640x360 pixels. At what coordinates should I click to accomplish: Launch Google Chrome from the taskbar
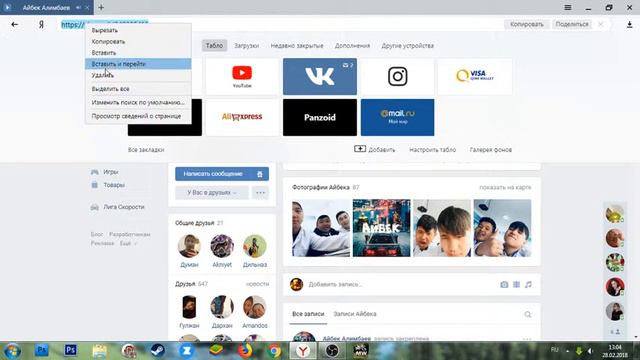coord(274,350)
